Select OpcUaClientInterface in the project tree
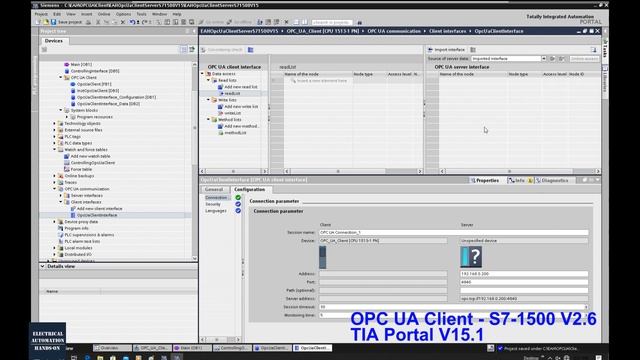The width and height of the screenshot is (640, 360). 97,215
